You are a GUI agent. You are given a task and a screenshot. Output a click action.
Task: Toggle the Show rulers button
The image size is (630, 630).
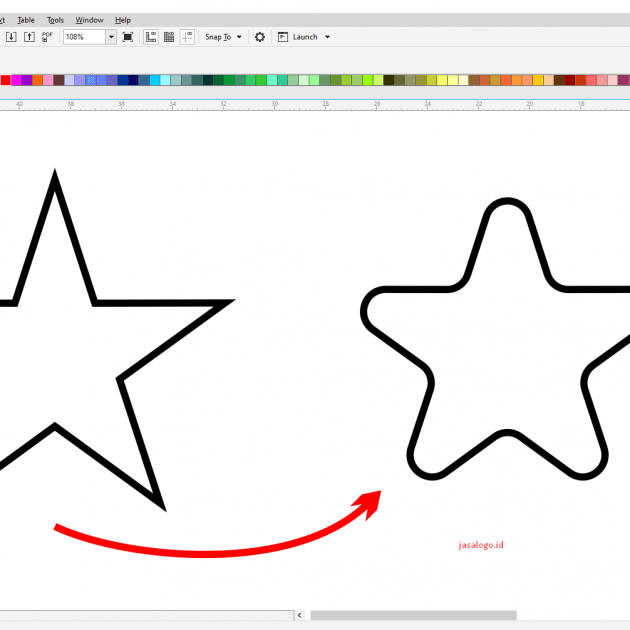pyautogui.click(x=151, y=37)
